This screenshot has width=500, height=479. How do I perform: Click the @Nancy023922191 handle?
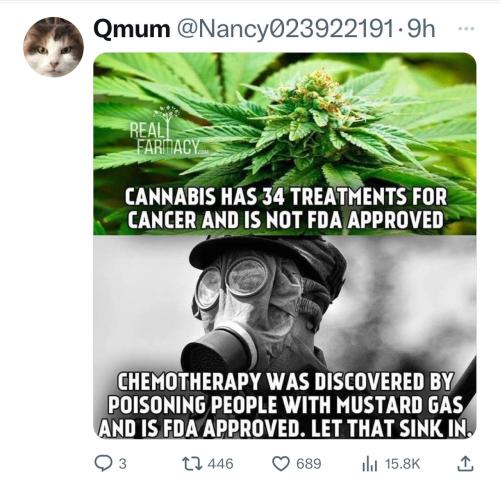tap(285, 29)
